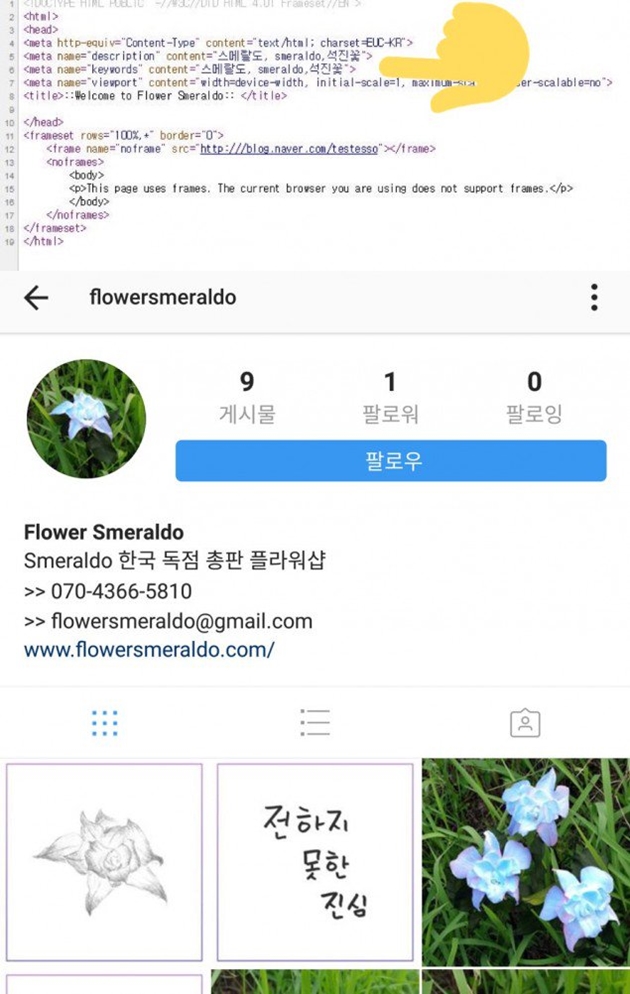View the 9 게시물 posts count
Screen dimensions: 630x994
point(247,397)
